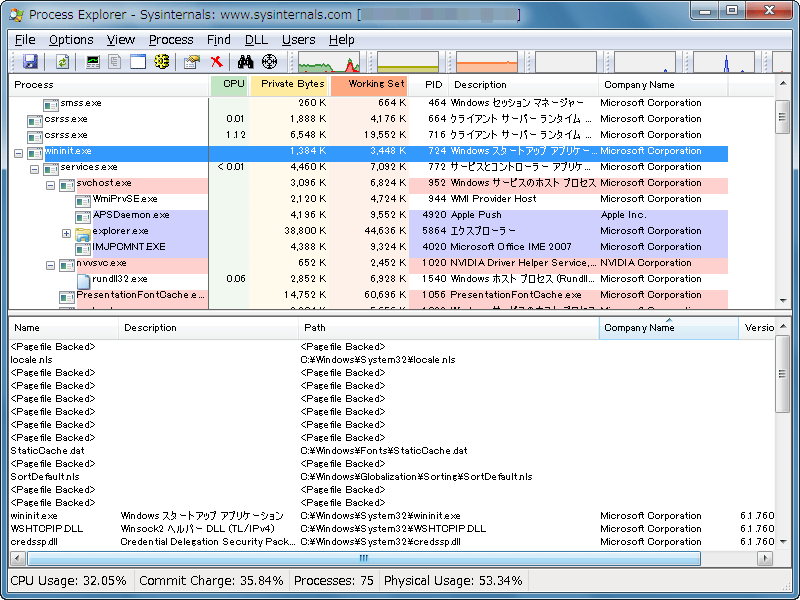This screenshot has width=800, height=600.
Task: Sort processes by the Working Set column
Action: [x=369, y=85]
